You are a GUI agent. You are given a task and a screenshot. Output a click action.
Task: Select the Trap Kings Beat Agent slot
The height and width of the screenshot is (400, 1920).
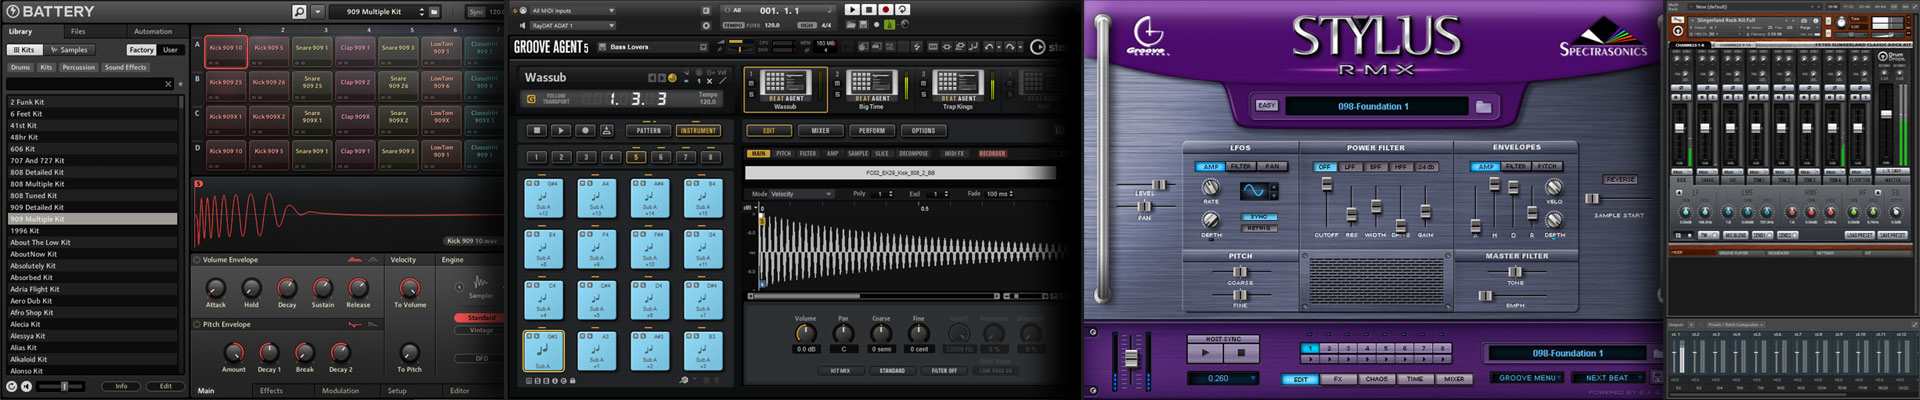[957, 89]
